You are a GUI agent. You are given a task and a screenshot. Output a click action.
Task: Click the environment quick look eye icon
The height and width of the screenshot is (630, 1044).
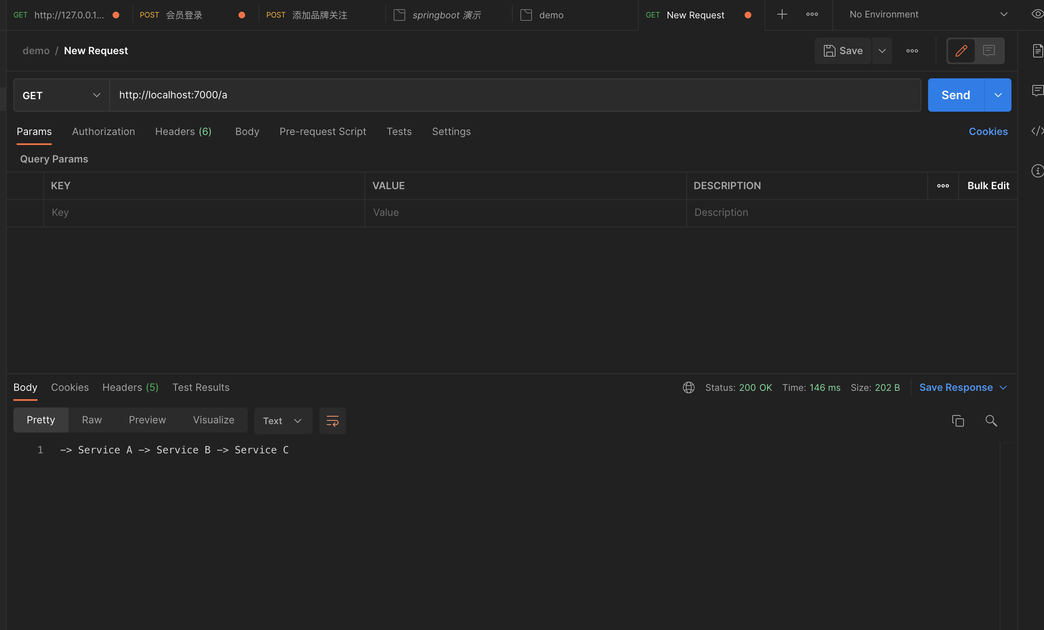click(x=1037, y=14)
